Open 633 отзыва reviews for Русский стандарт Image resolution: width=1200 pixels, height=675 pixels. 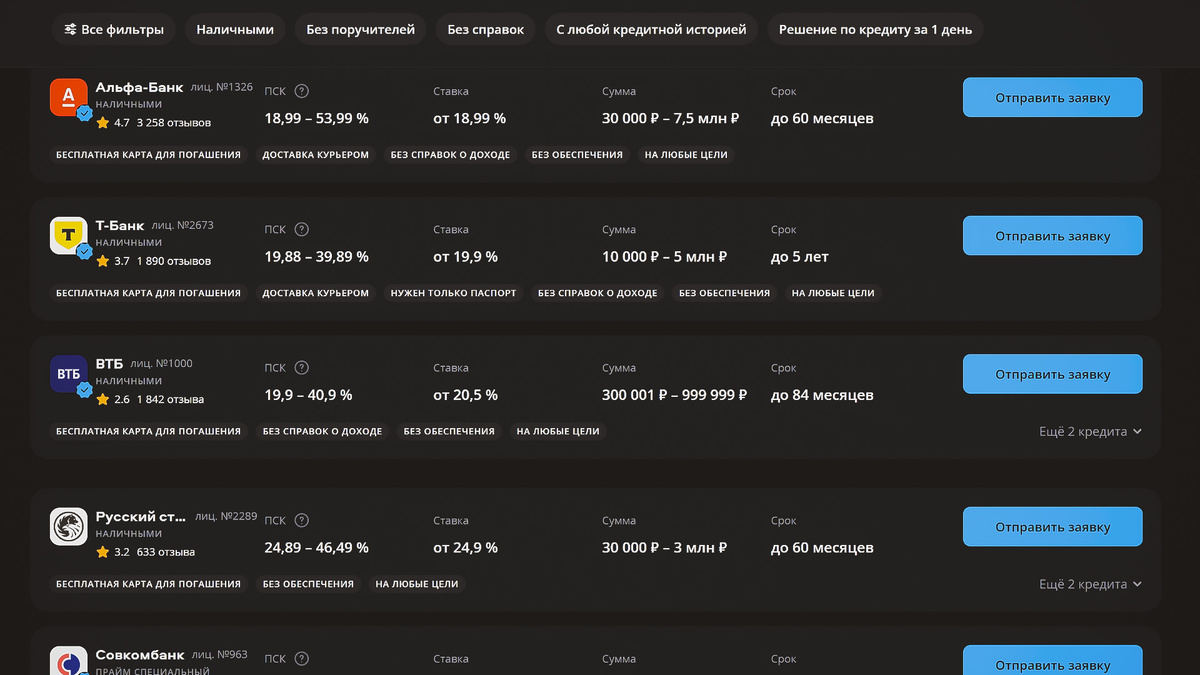point(166,552)
